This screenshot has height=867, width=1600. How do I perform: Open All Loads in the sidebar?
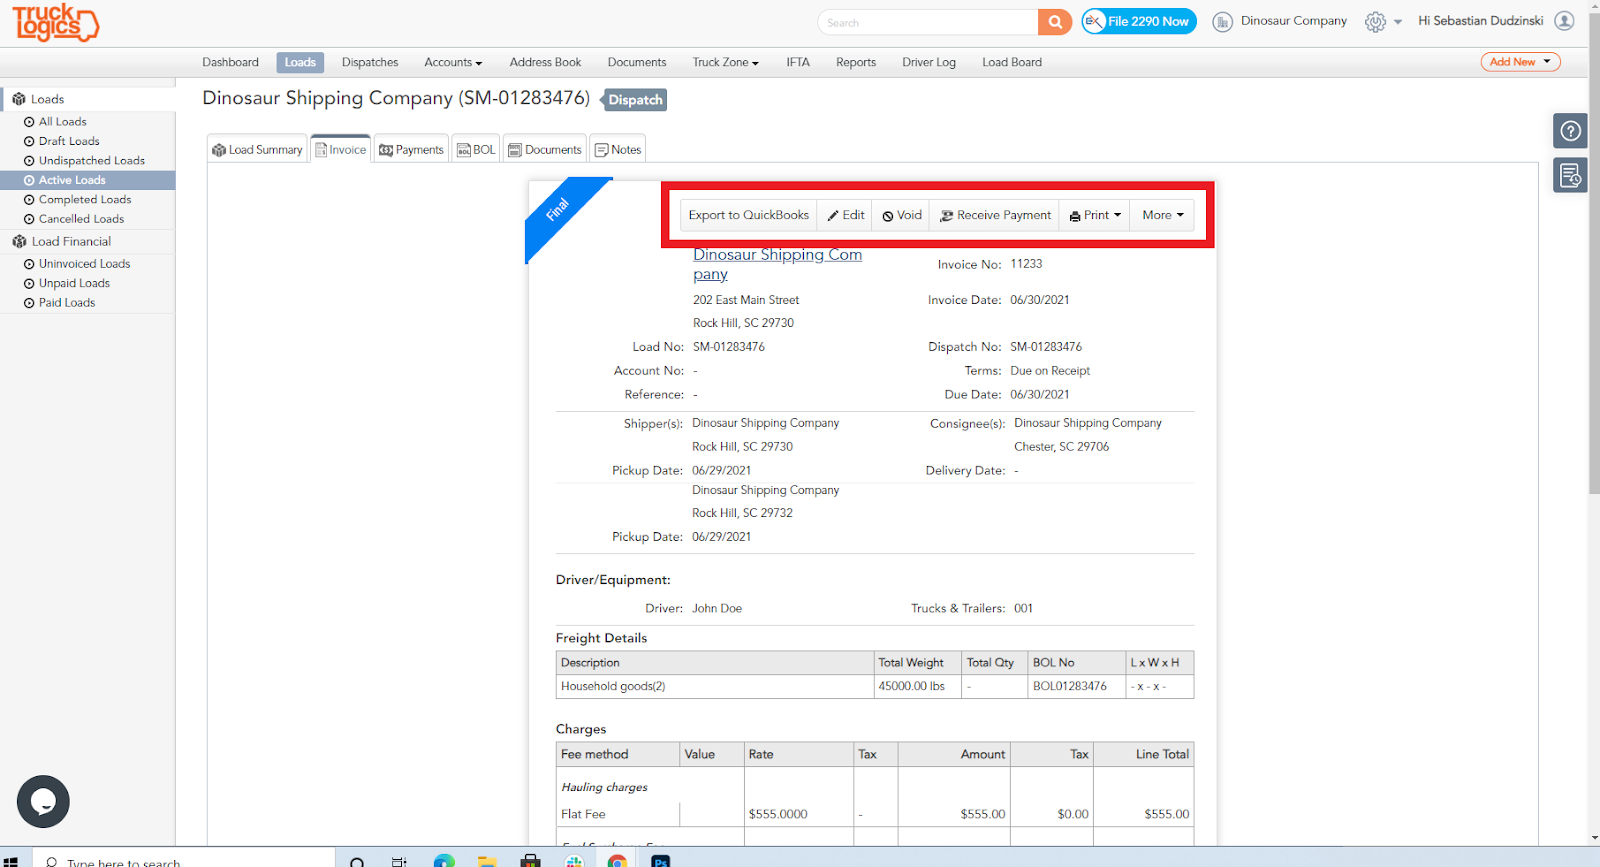click(x=63, y=121)
